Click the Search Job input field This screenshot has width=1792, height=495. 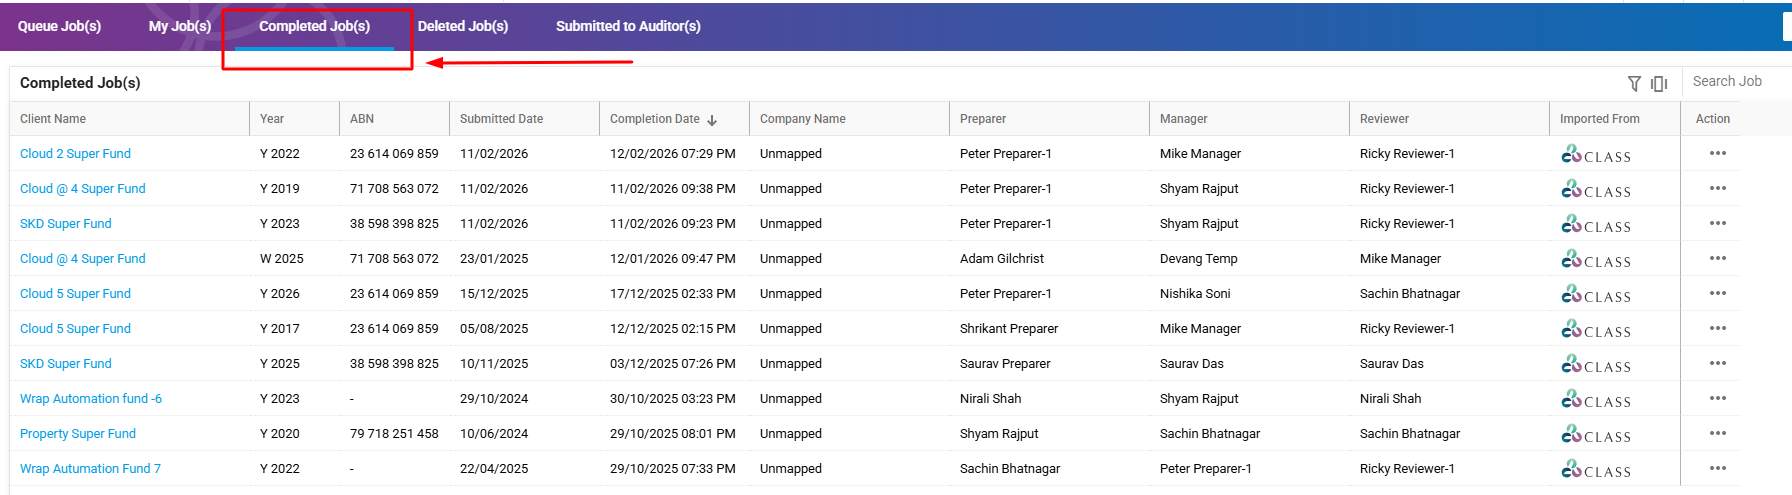(x=1735, y=82)
